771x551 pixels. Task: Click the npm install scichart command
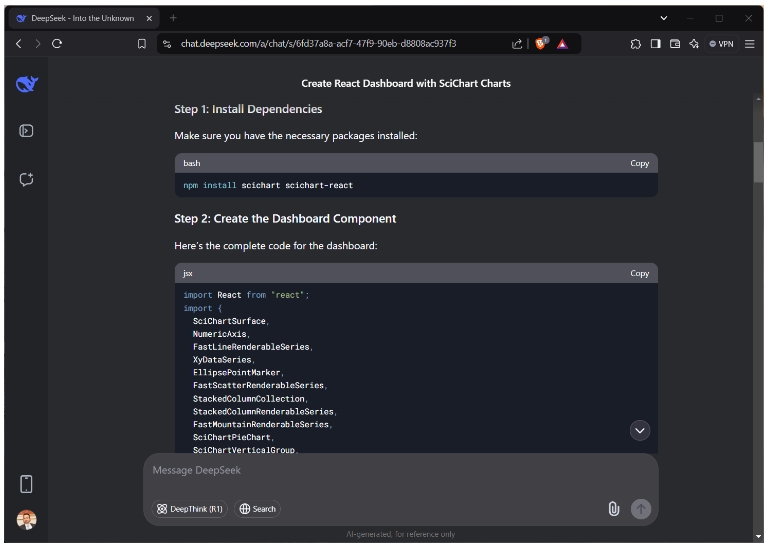coord(268,185)
